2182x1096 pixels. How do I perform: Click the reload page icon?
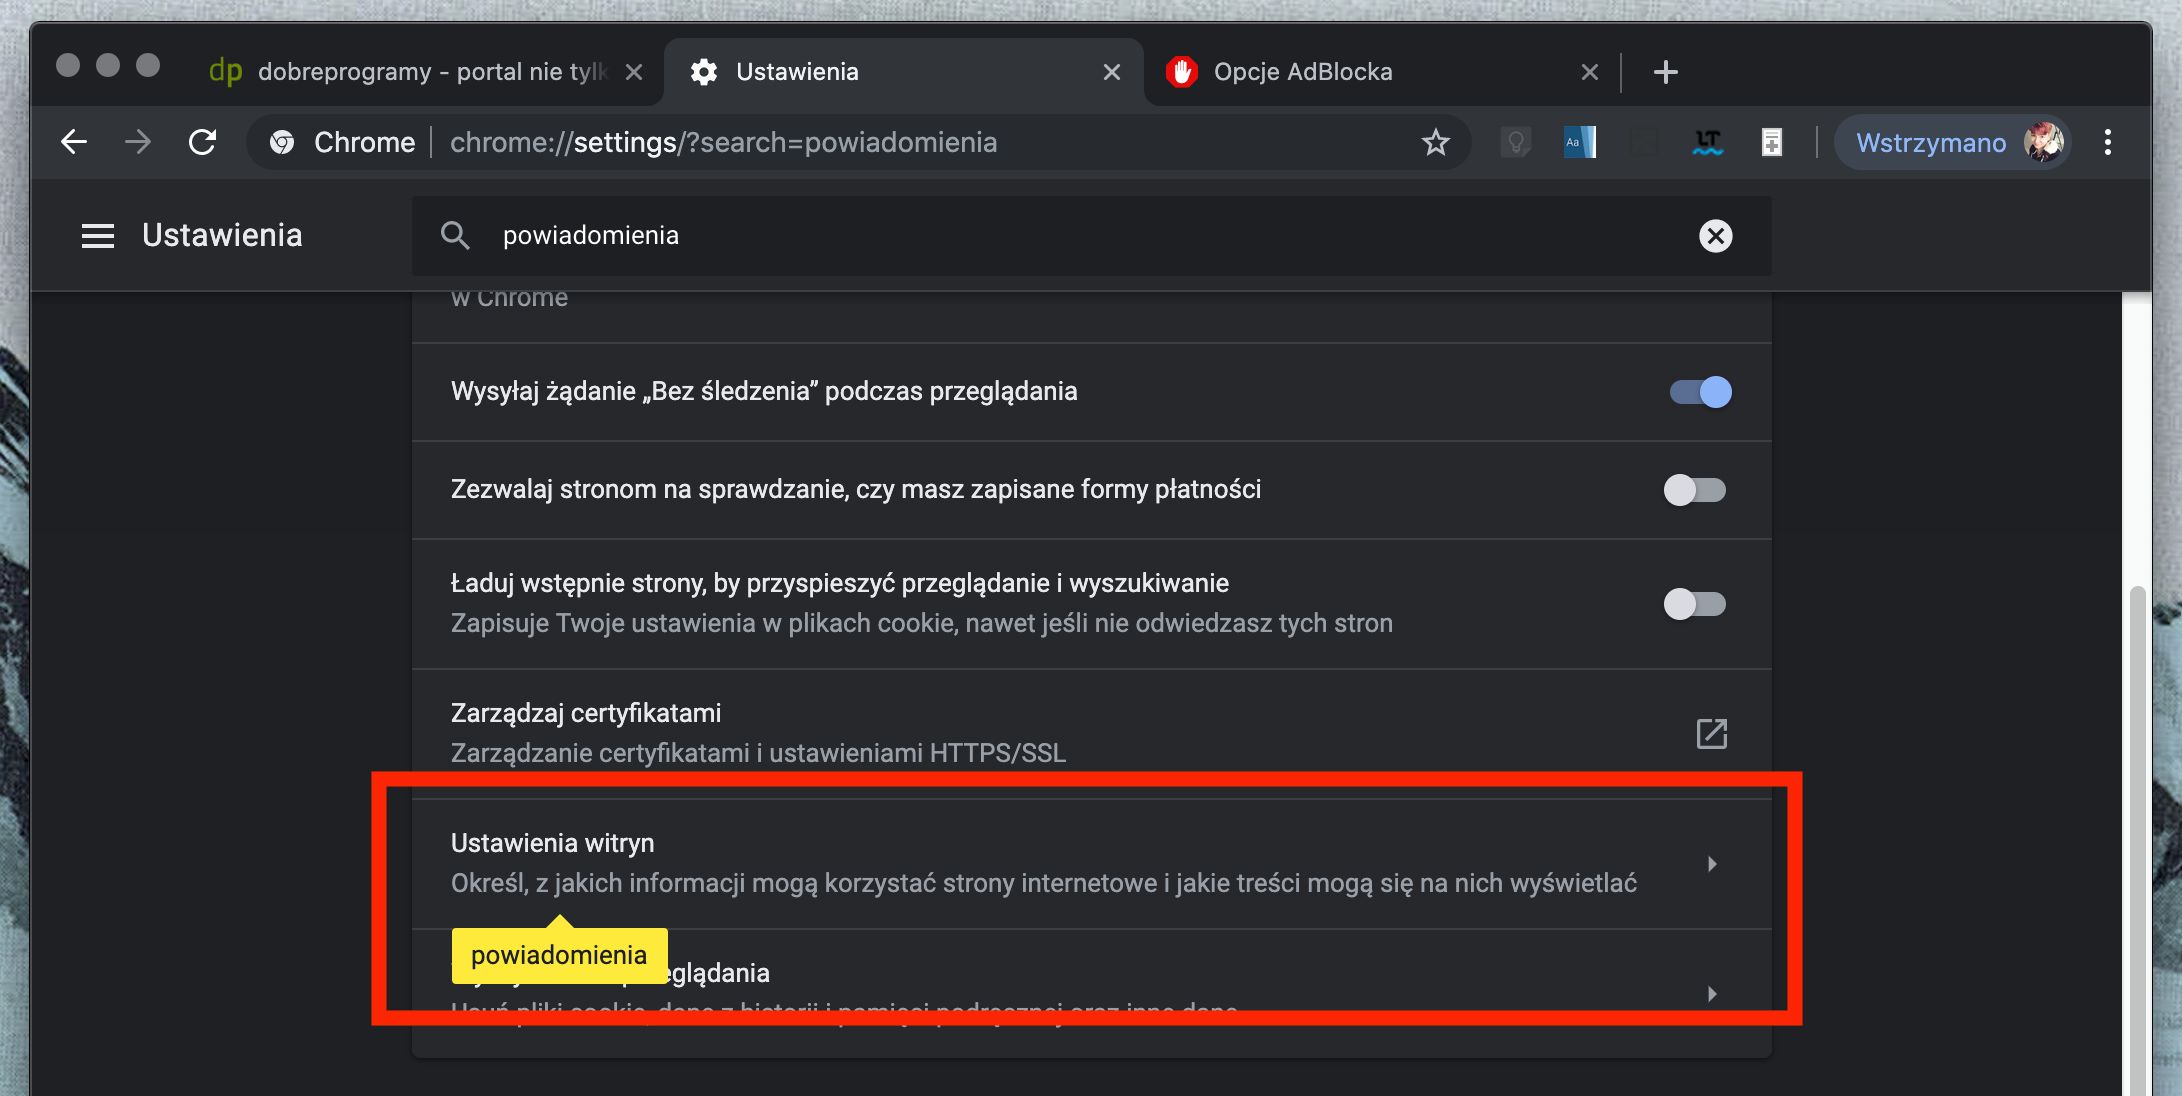coord(203,142)
